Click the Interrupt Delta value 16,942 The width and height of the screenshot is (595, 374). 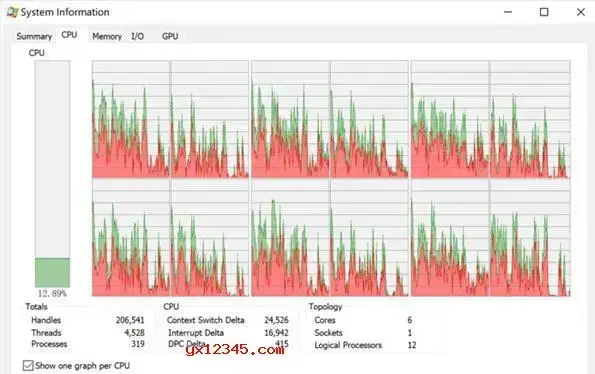point(276,333)
